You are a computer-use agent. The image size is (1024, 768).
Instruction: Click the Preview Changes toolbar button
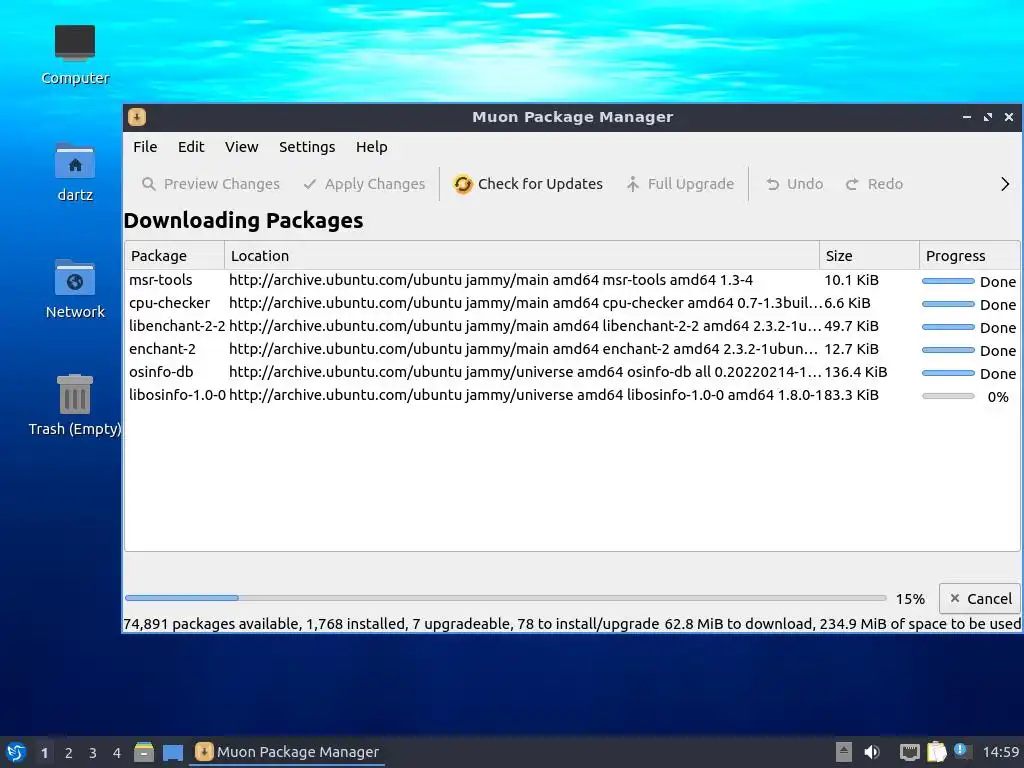pos(211,184)
